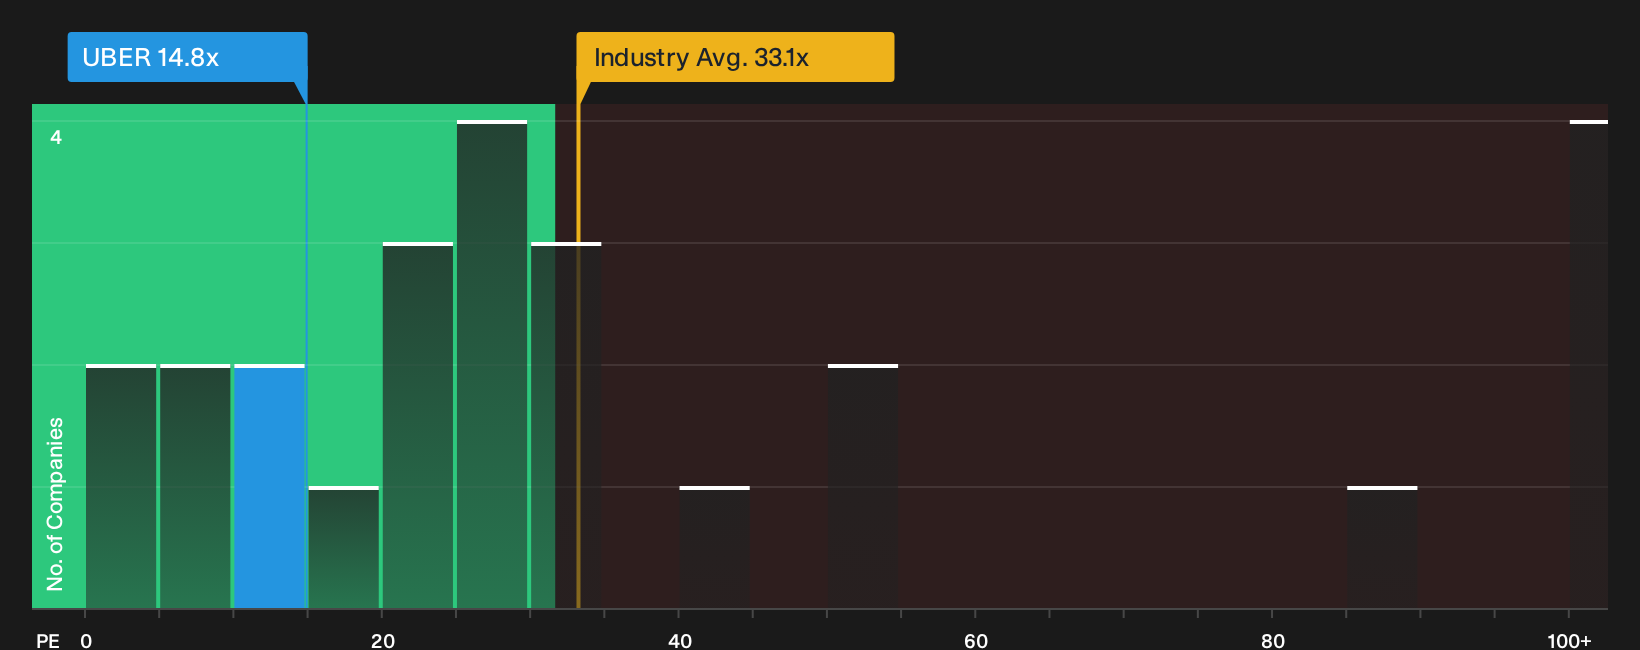The width and height of the screenshot is (1640, 650).
Task: Click the x-axis value 100+
Action: tap(1569, 641)
